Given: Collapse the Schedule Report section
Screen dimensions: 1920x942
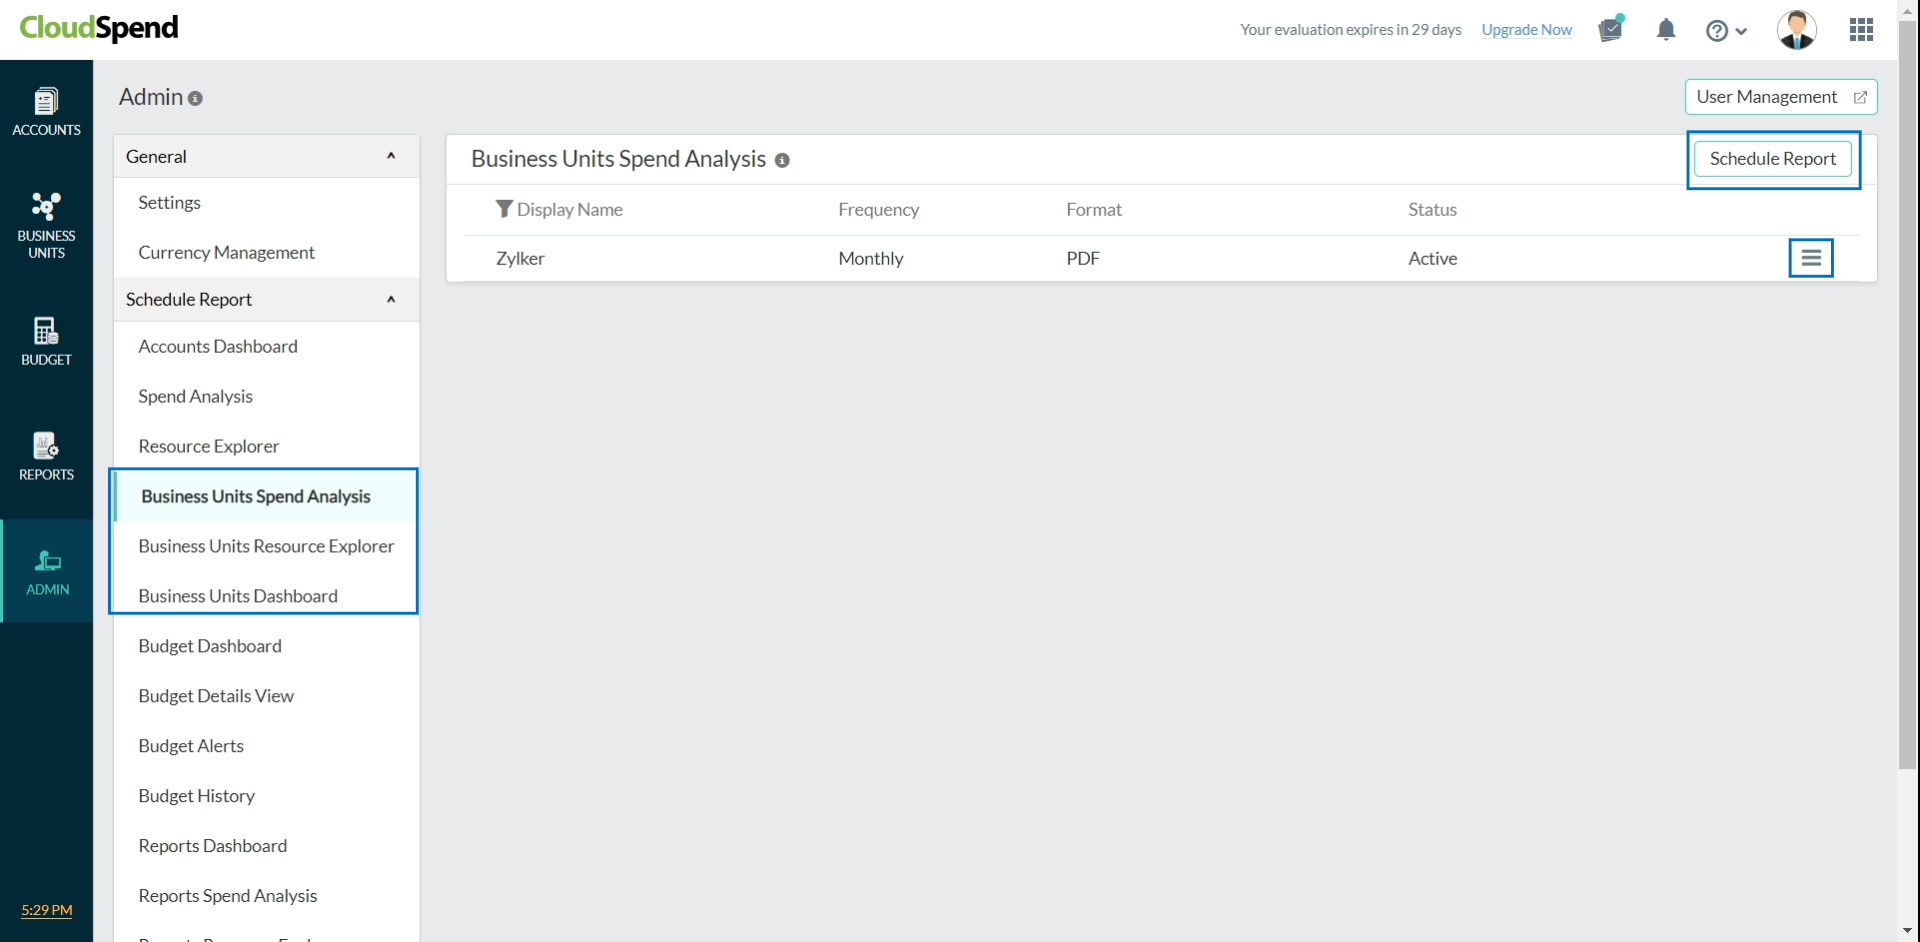Looking at the screenshot, I should point(390,299).
